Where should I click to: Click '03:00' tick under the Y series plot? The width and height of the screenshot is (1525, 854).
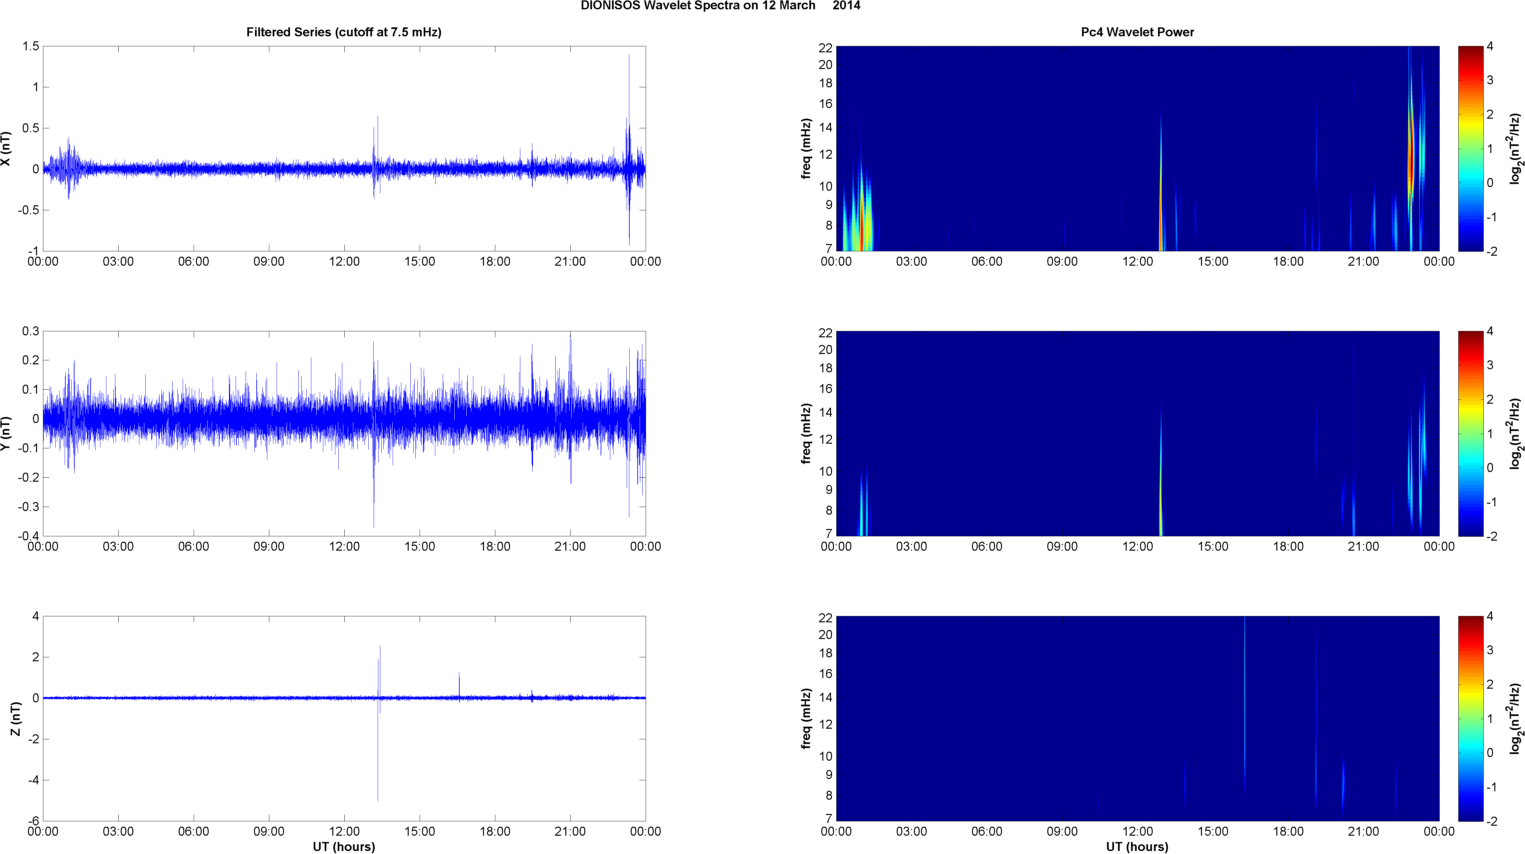[x=118, y=547]
